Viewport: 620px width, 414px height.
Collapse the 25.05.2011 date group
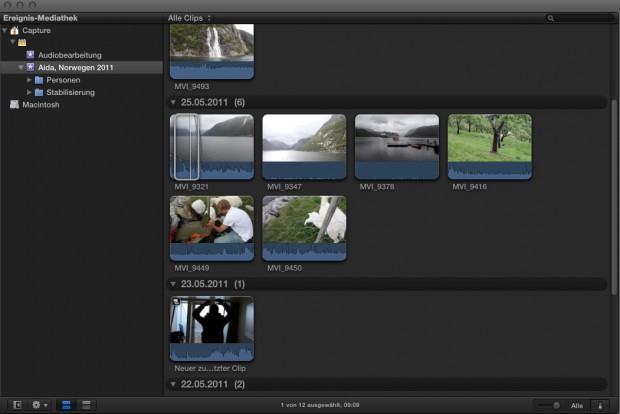click(173, 102)
